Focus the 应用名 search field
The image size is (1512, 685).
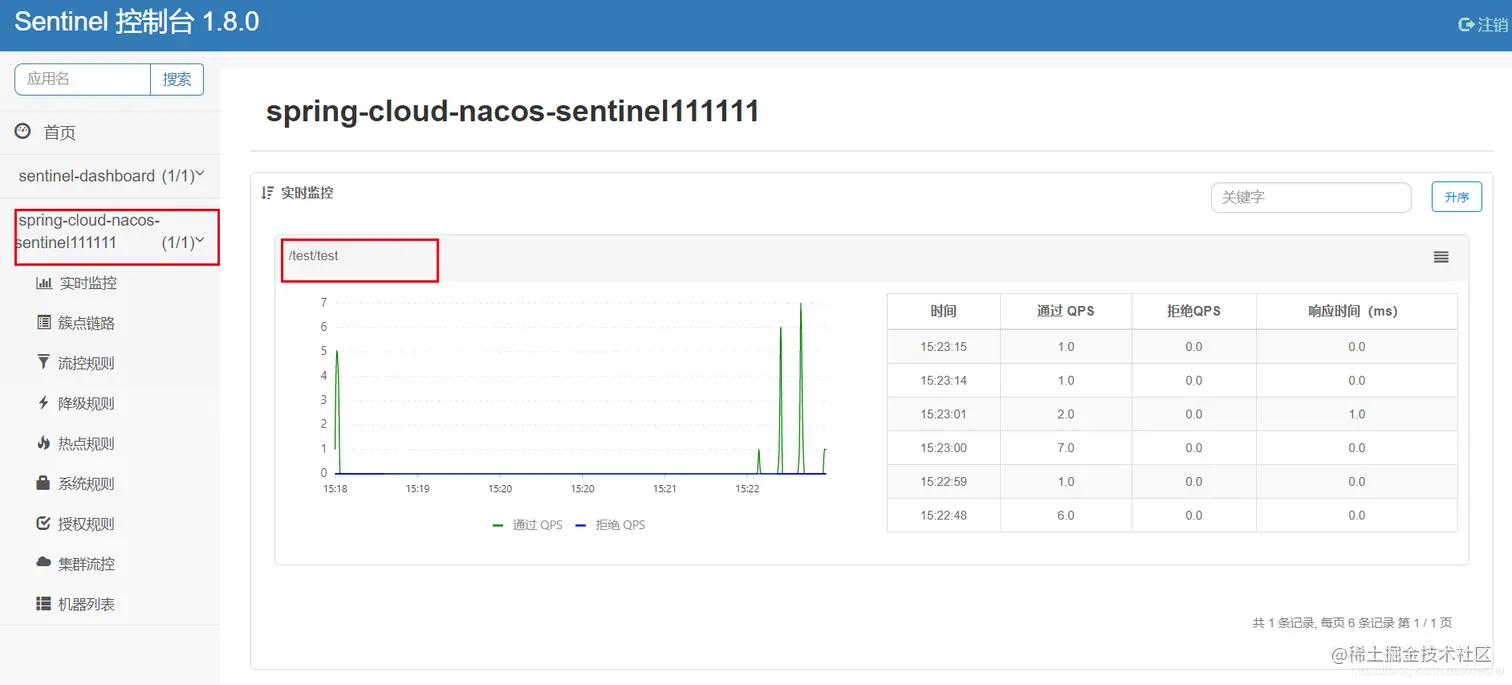(82, 79)
